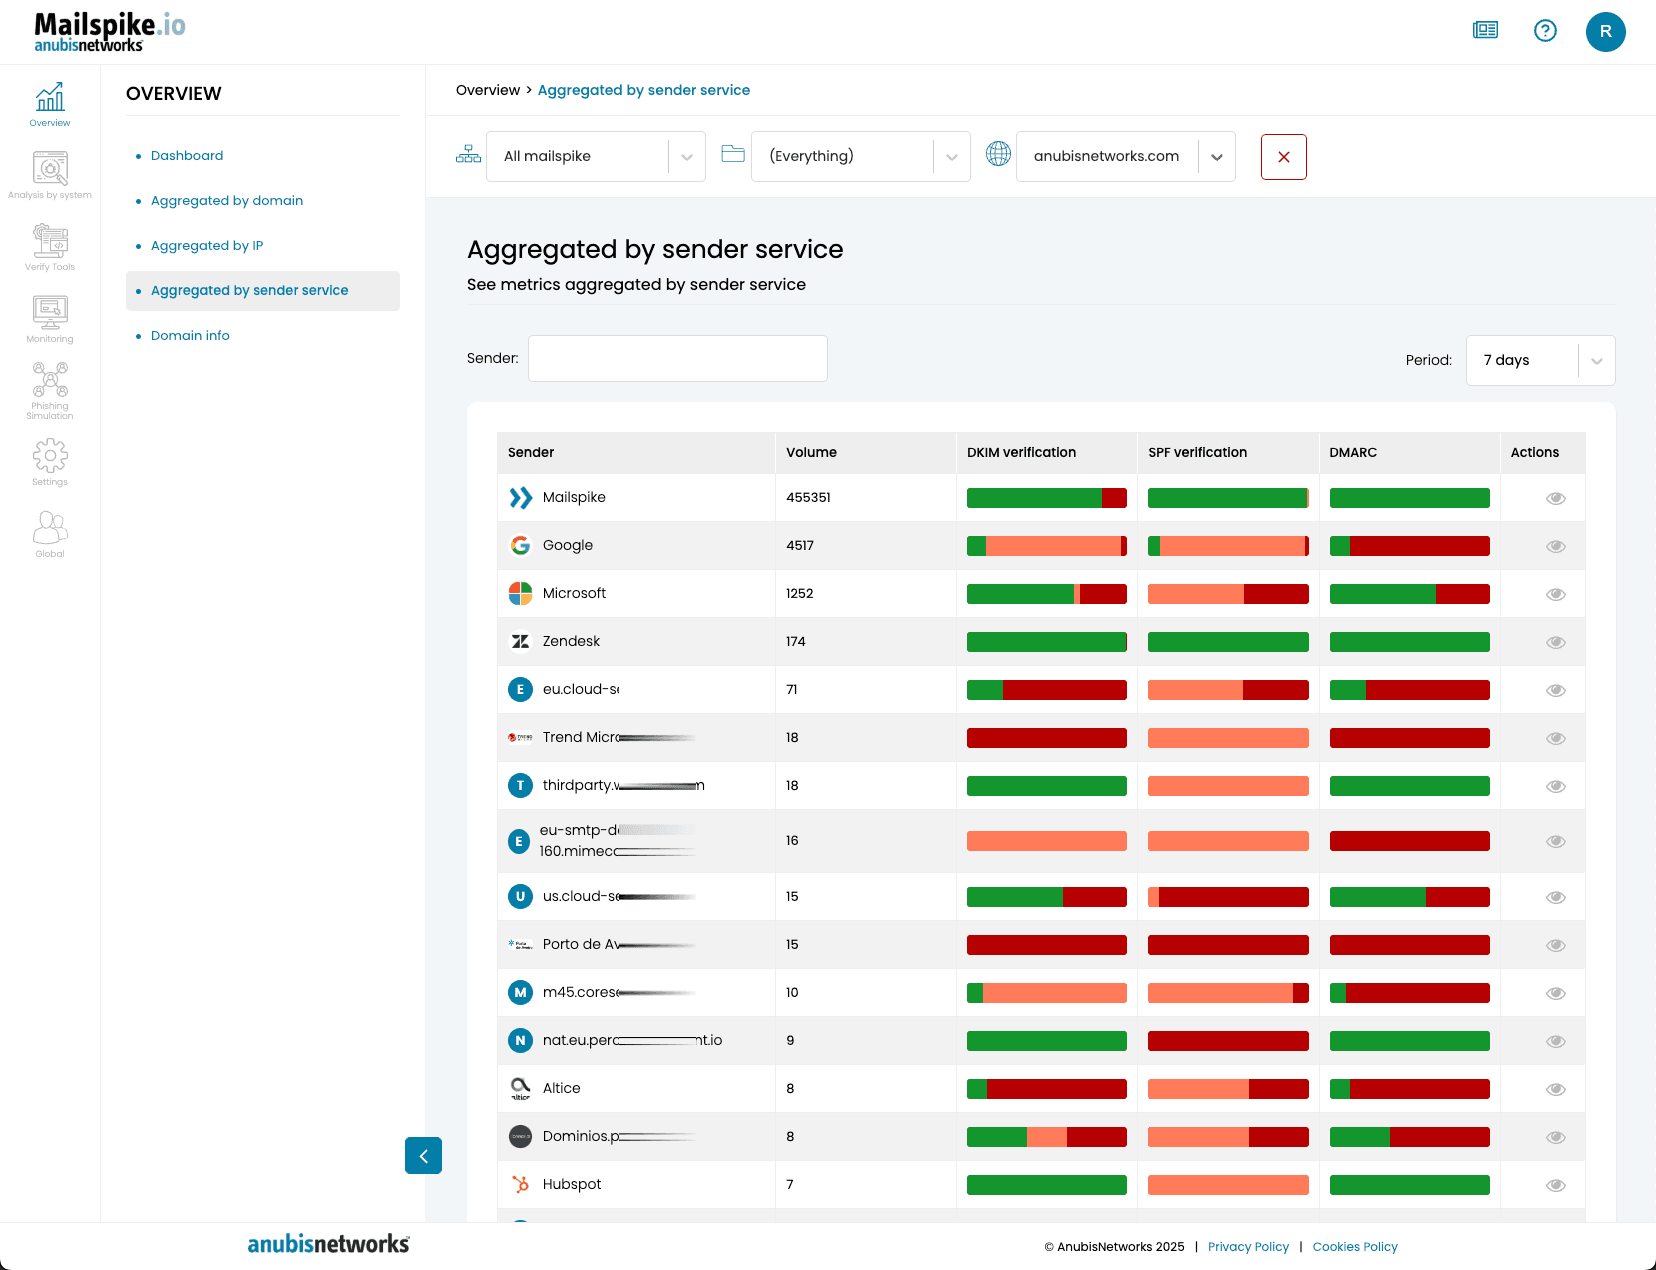View details eye icon for Hubspot
The width and height of the screenshot is (1656, 1270).
click(x=1556, y=1186)
